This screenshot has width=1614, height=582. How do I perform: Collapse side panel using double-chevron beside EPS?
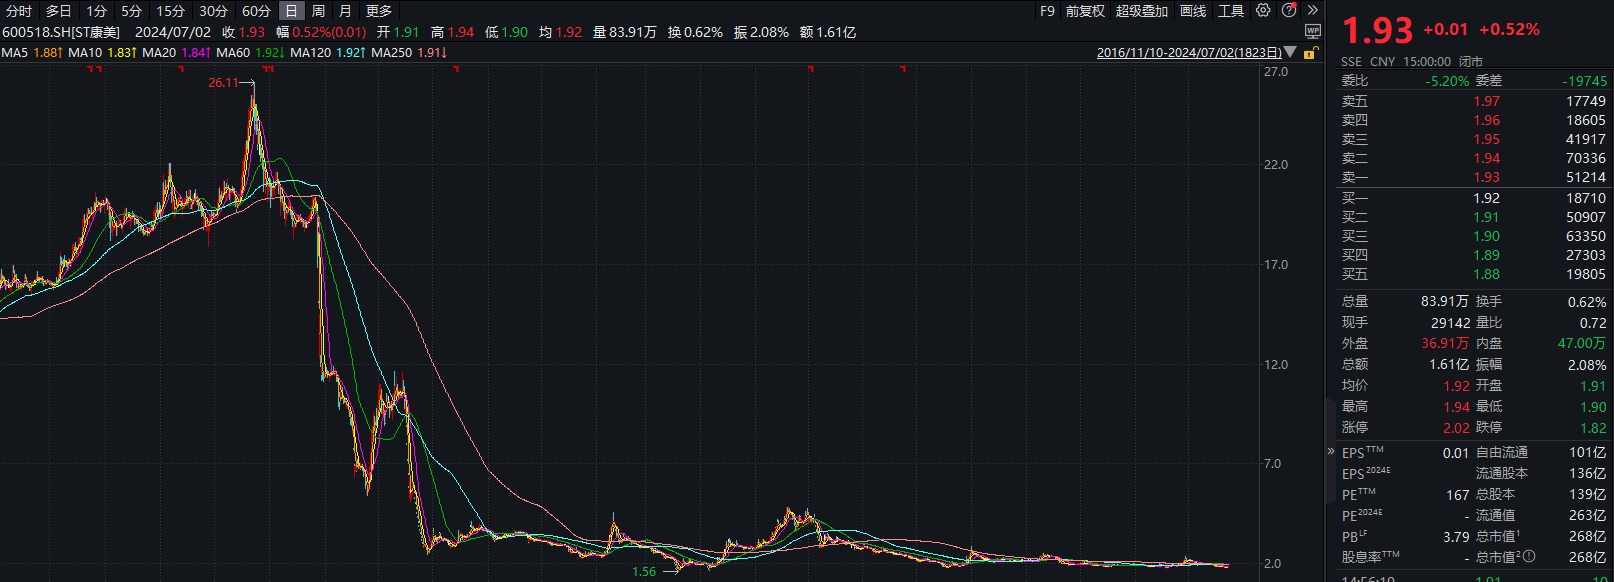1330,451
